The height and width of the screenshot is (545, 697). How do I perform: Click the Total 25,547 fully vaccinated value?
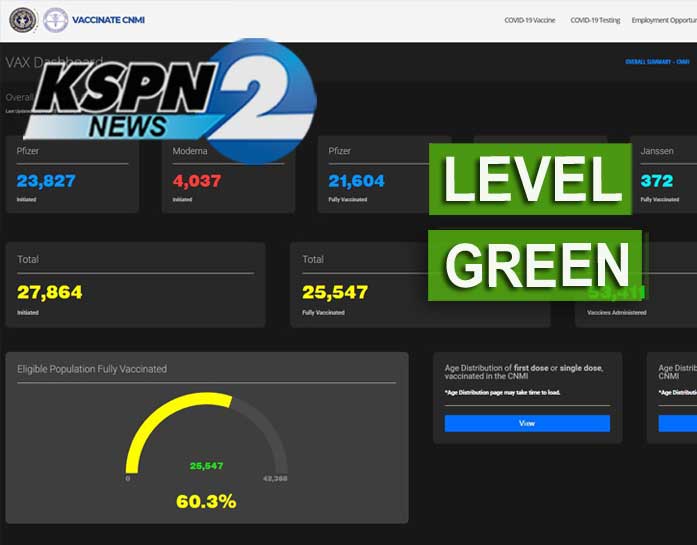335,292
